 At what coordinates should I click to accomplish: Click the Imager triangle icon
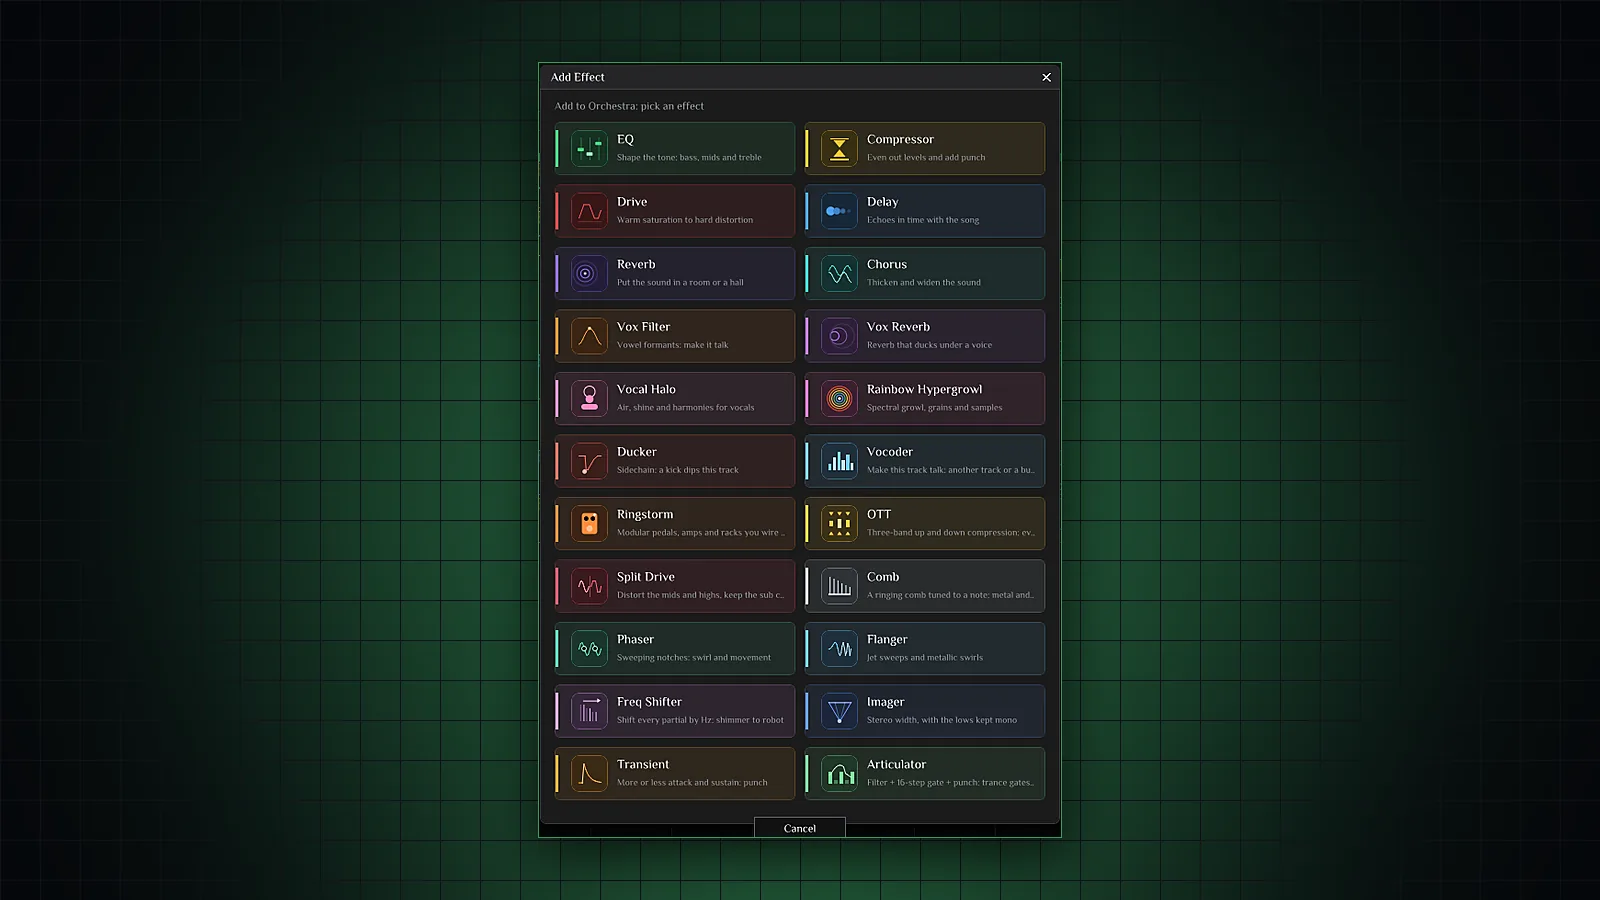[x=839, y=711]
